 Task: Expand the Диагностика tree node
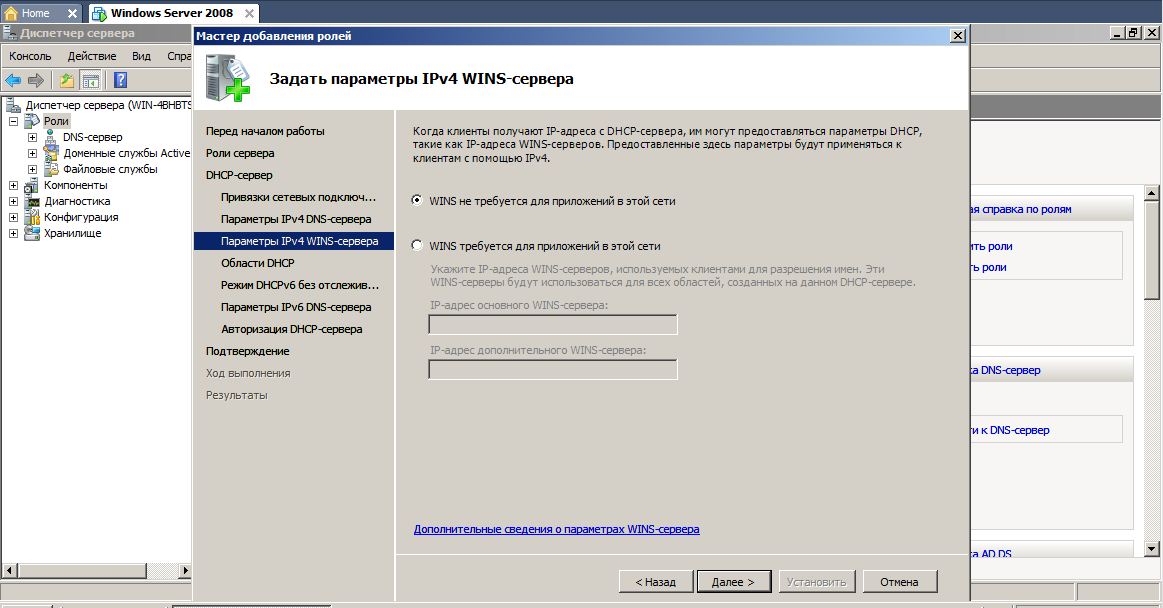pyautogui.click(x=13, y=201)
